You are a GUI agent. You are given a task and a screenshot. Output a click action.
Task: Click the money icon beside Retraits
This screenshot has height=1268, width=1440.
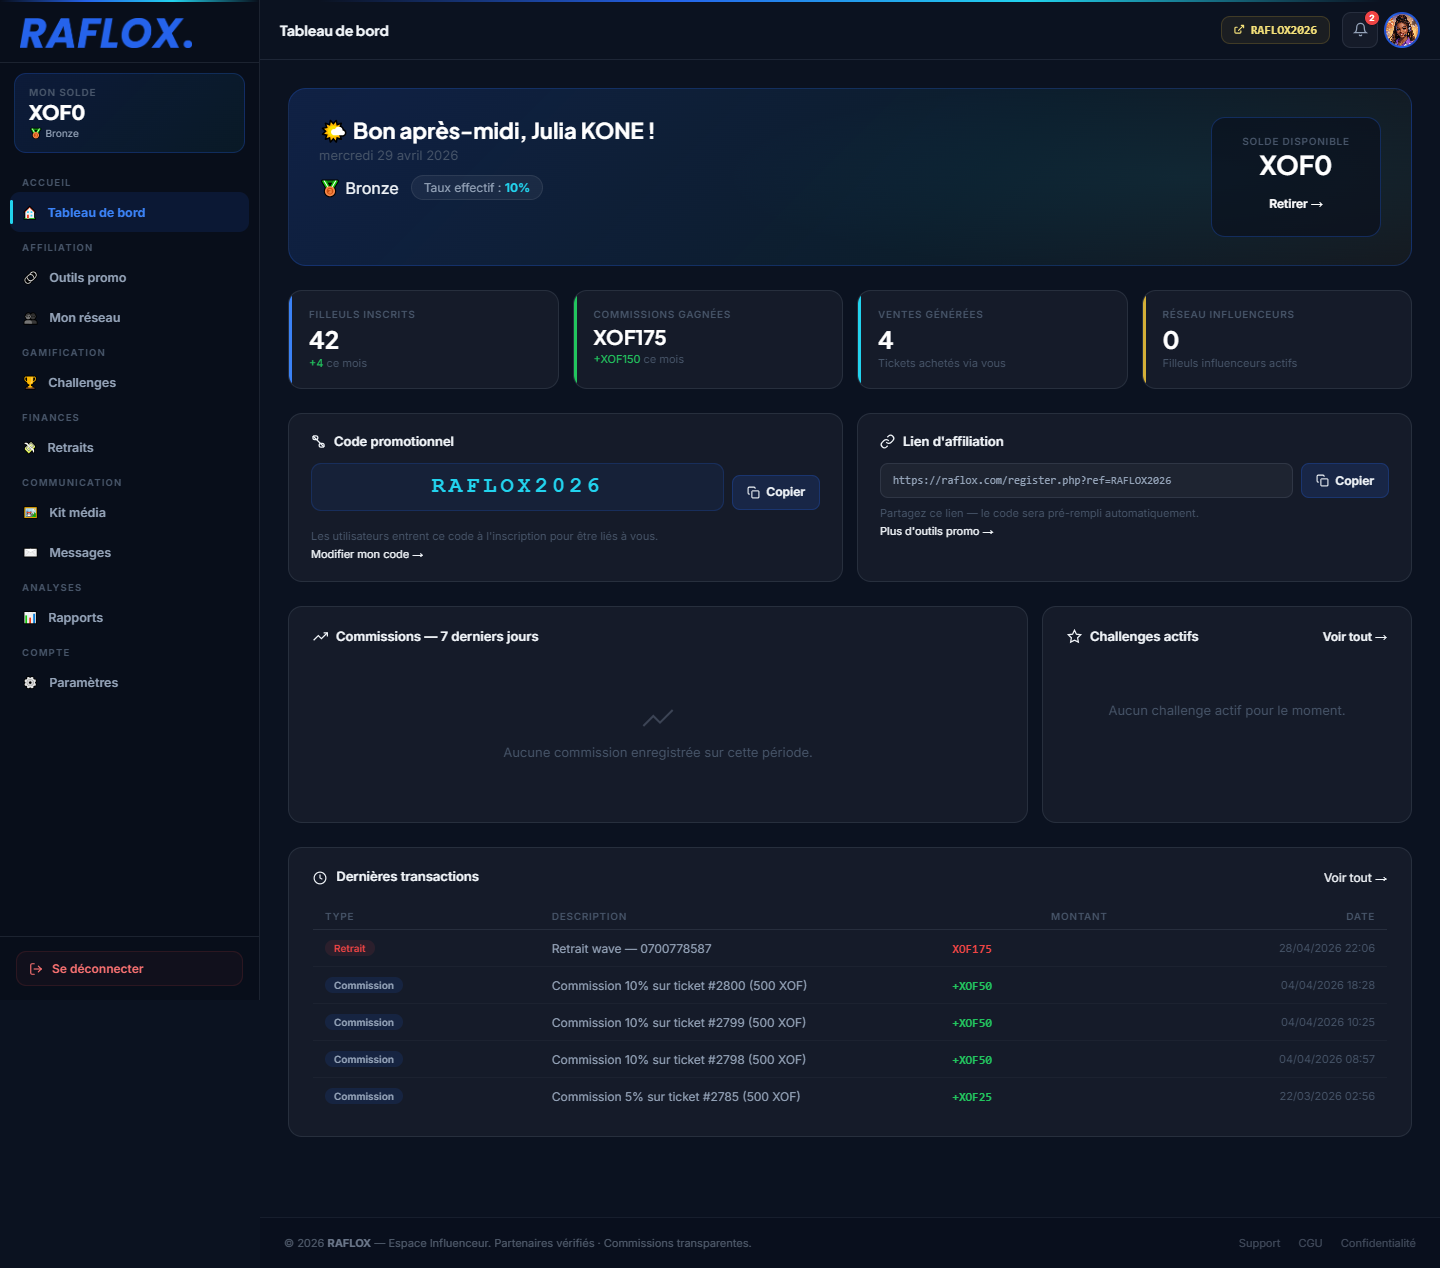coord(30,448)
